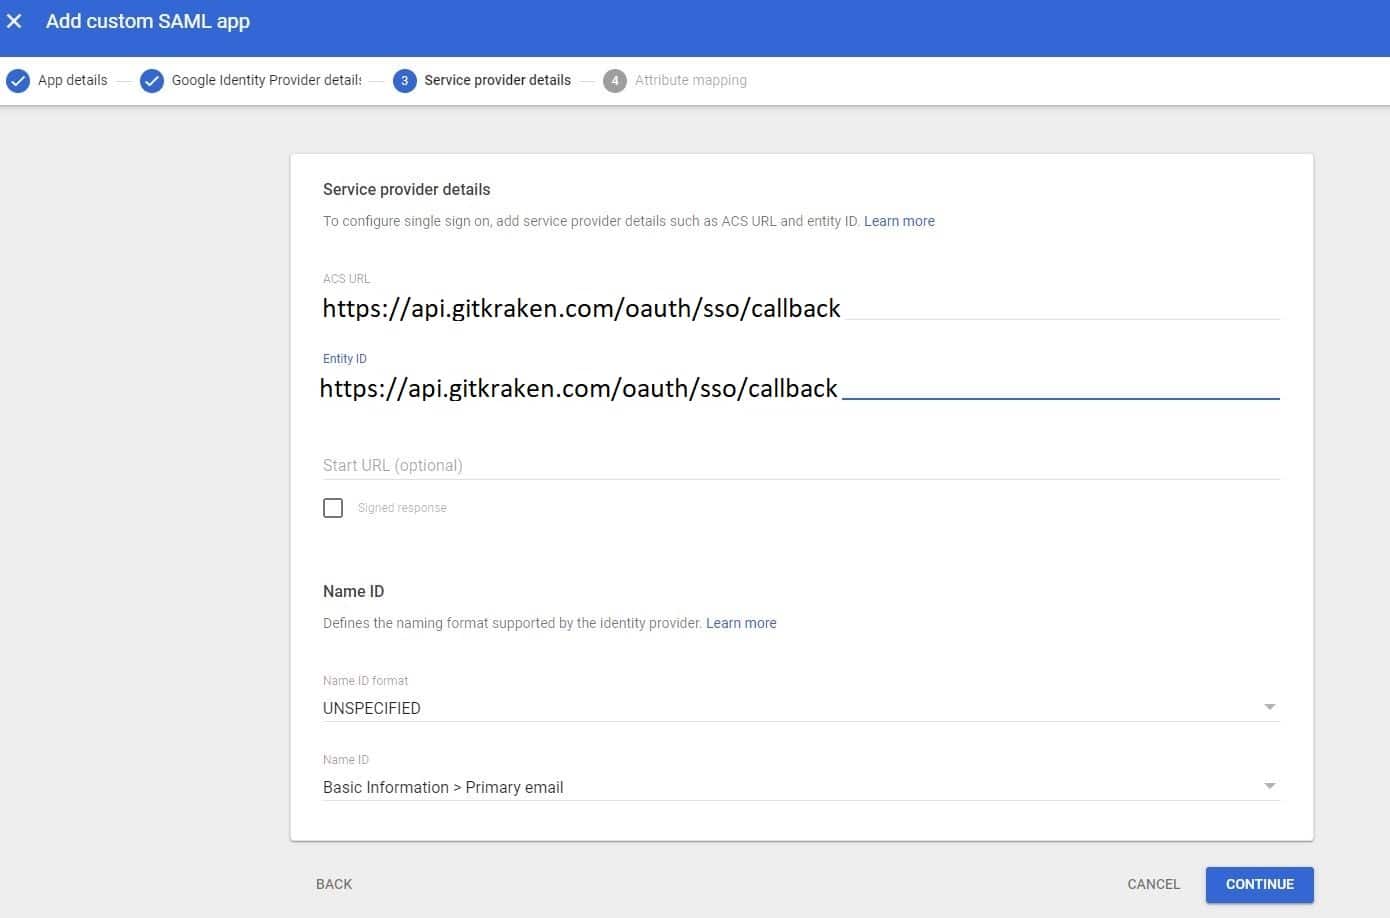Close the Add custom SAML app dialog
Screen dimensions: 1390x918
click(x=14, y=21)
